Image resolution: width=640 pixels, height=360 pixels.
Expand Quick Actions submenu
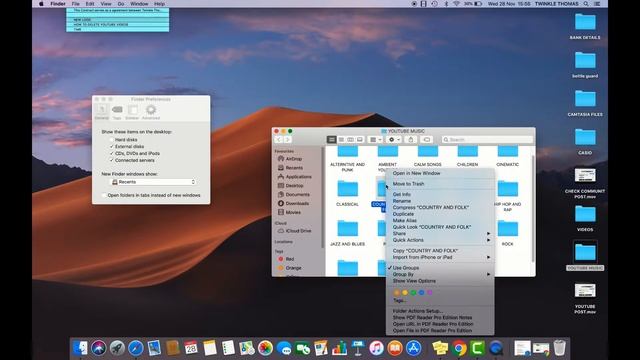pyautogui.click(x=440, y=240)
